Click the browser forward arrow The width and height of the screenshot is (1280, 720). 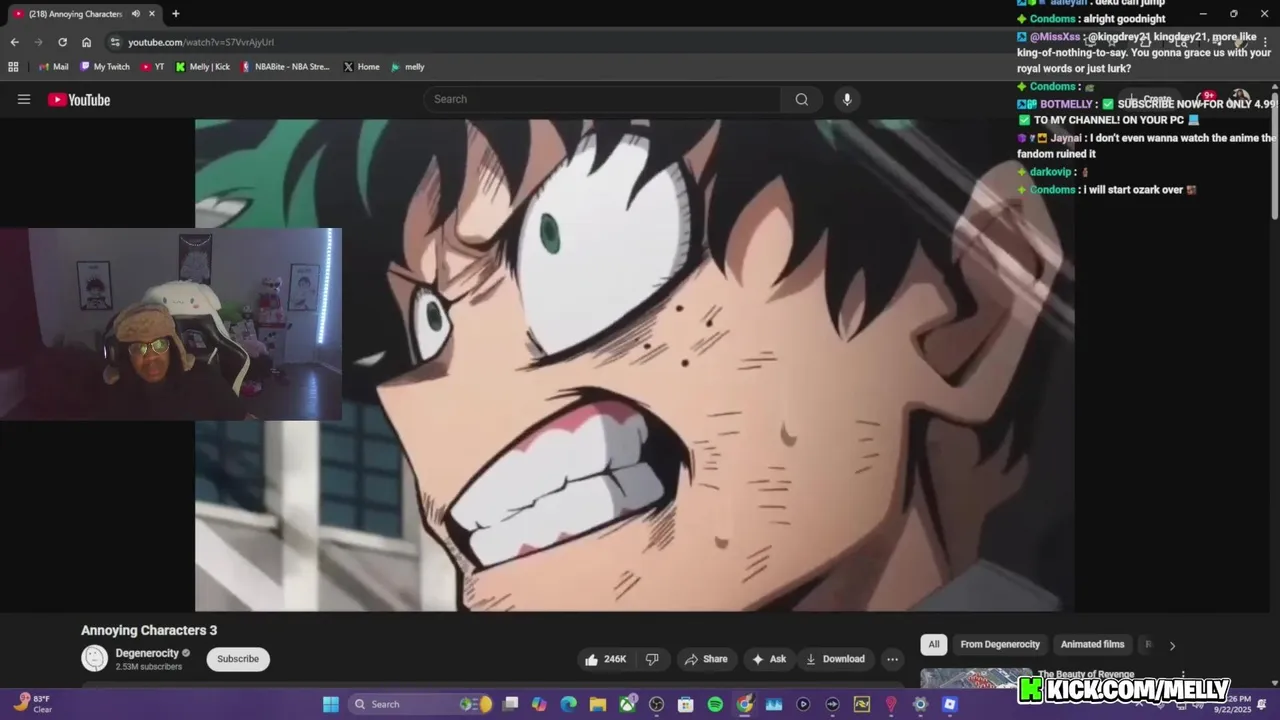point(38,42)
